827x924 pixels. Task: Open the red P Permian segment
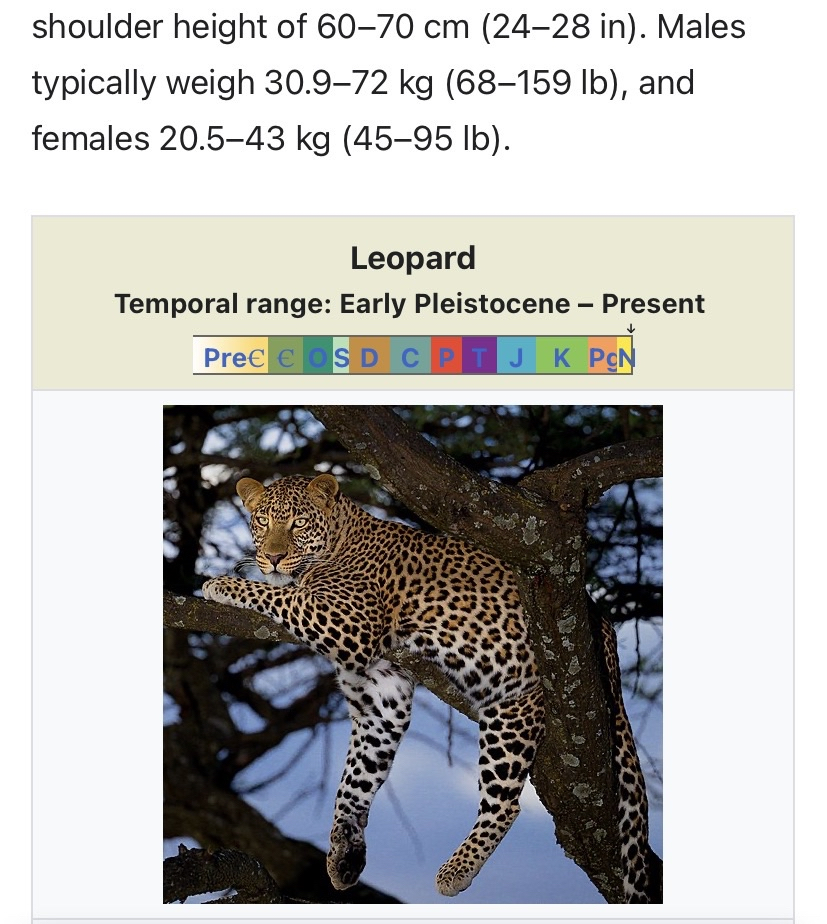point(446,358)
